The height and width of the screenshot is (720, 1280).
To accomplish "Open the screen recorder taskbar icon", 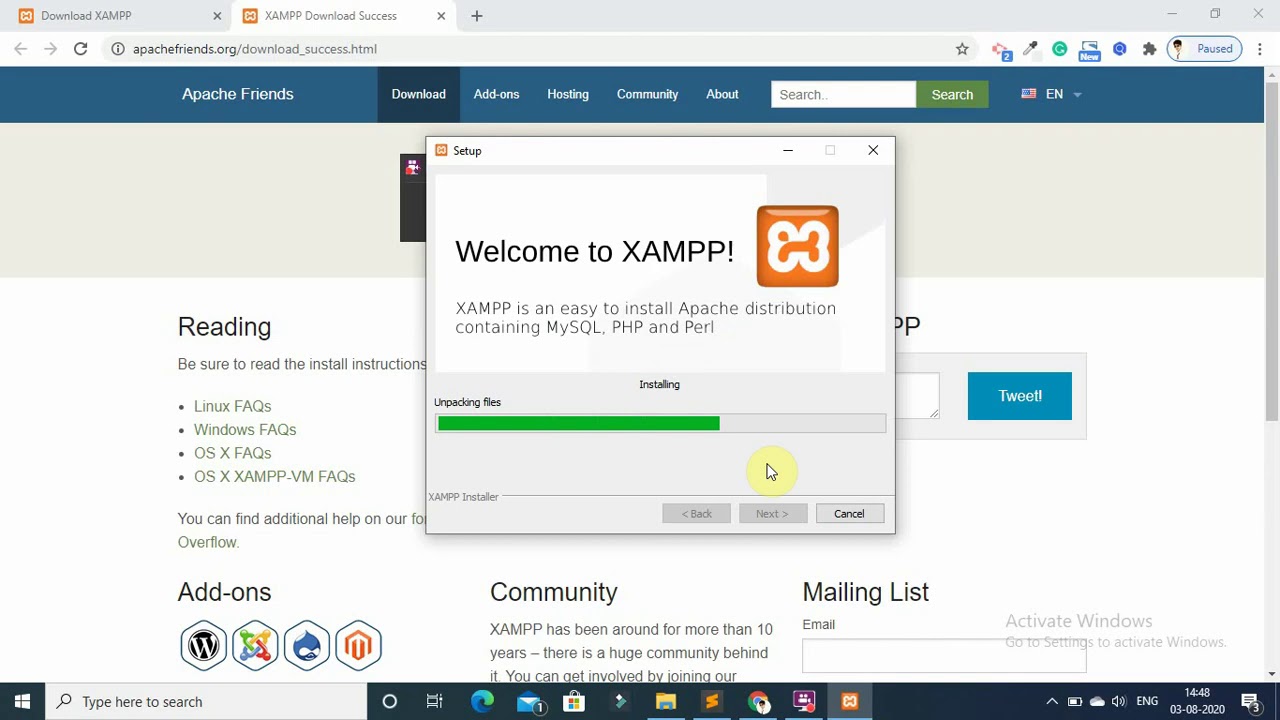I will (x=804, y=702).
